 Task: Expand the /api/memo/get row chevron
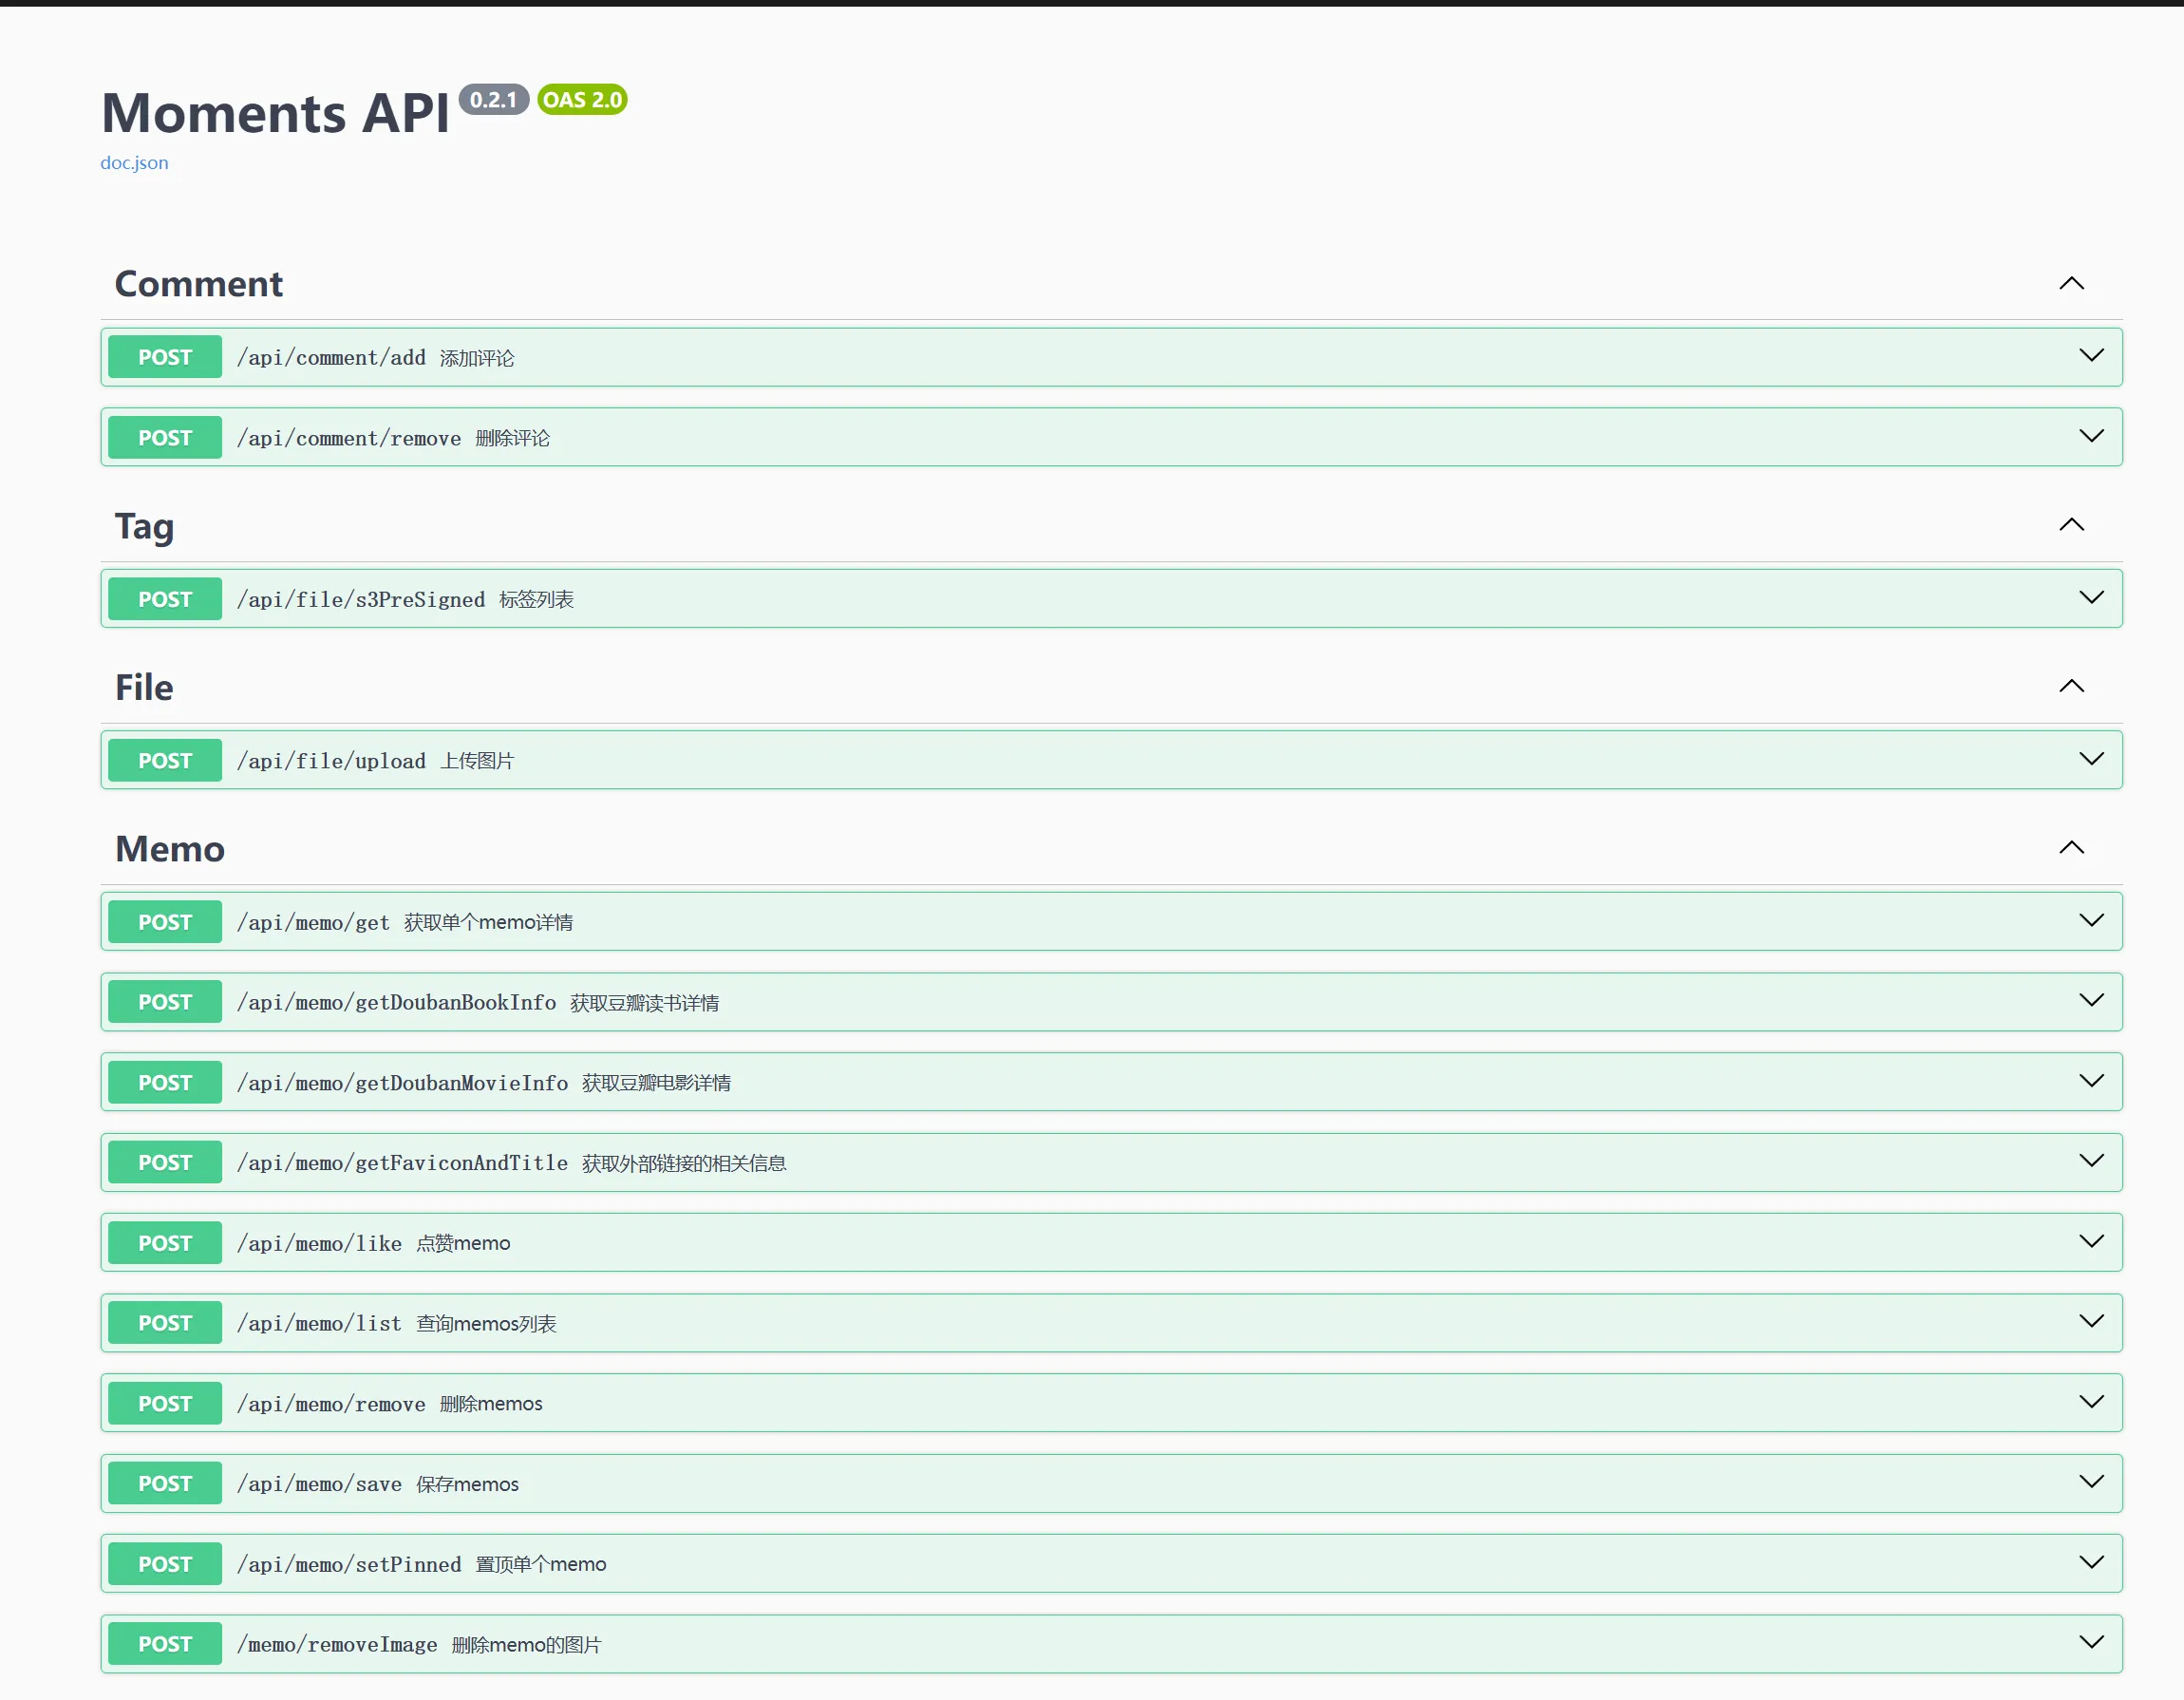coord(2091,920)
